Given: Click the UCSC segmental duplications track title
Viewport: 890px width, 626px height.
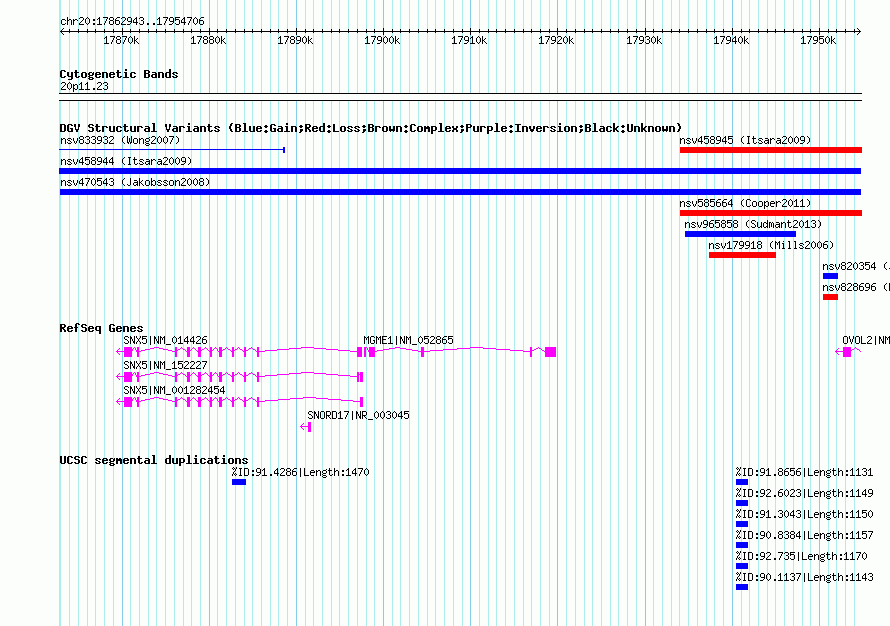Looking at the screenshot, I should 154,460.
